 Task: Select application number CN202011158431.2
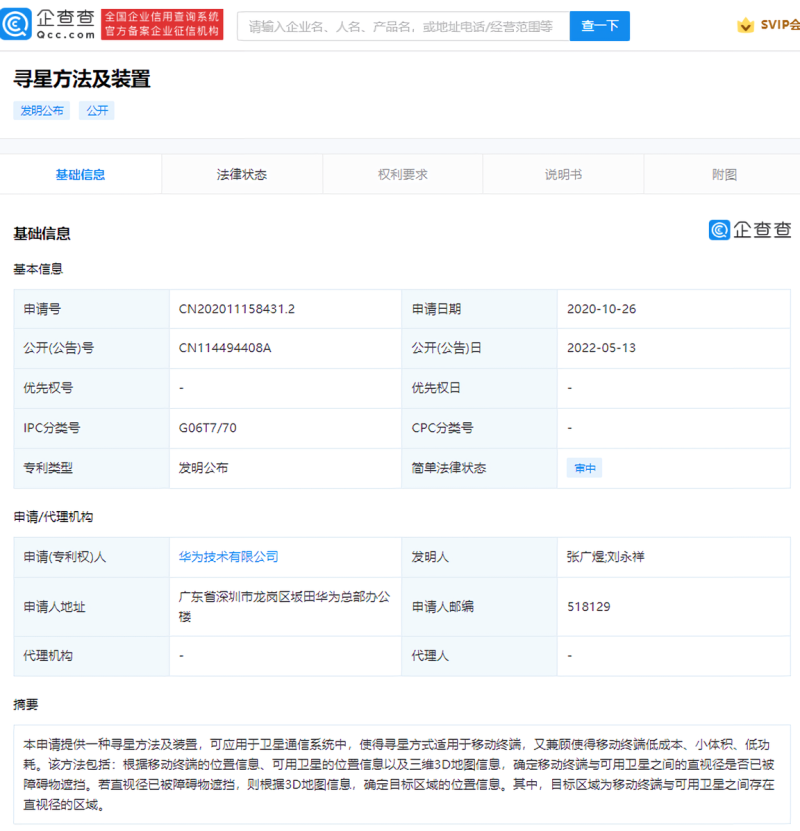click(237, 309)
